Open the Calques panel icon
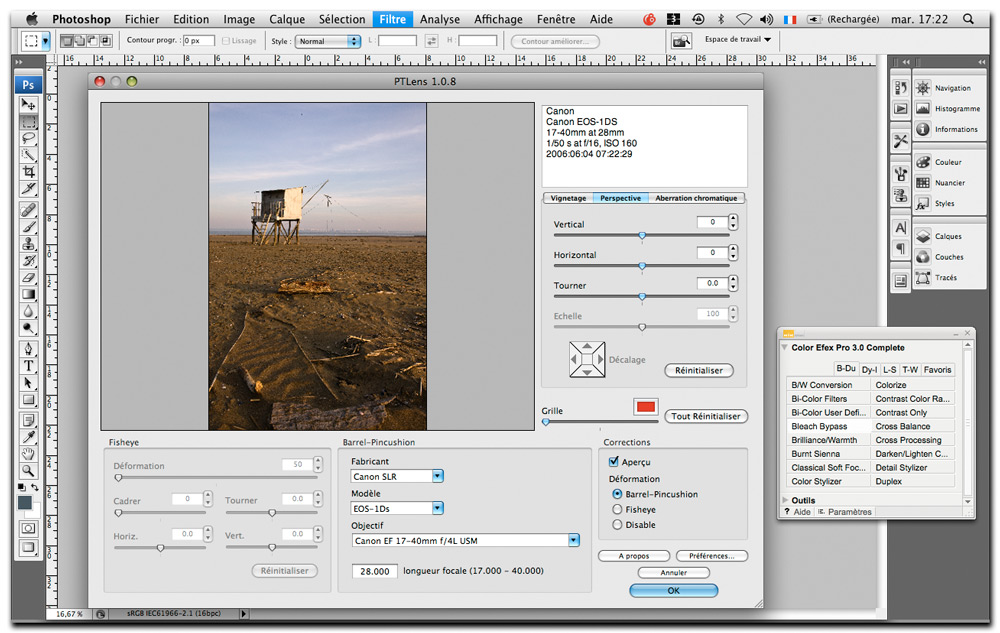 click(923, 236)
